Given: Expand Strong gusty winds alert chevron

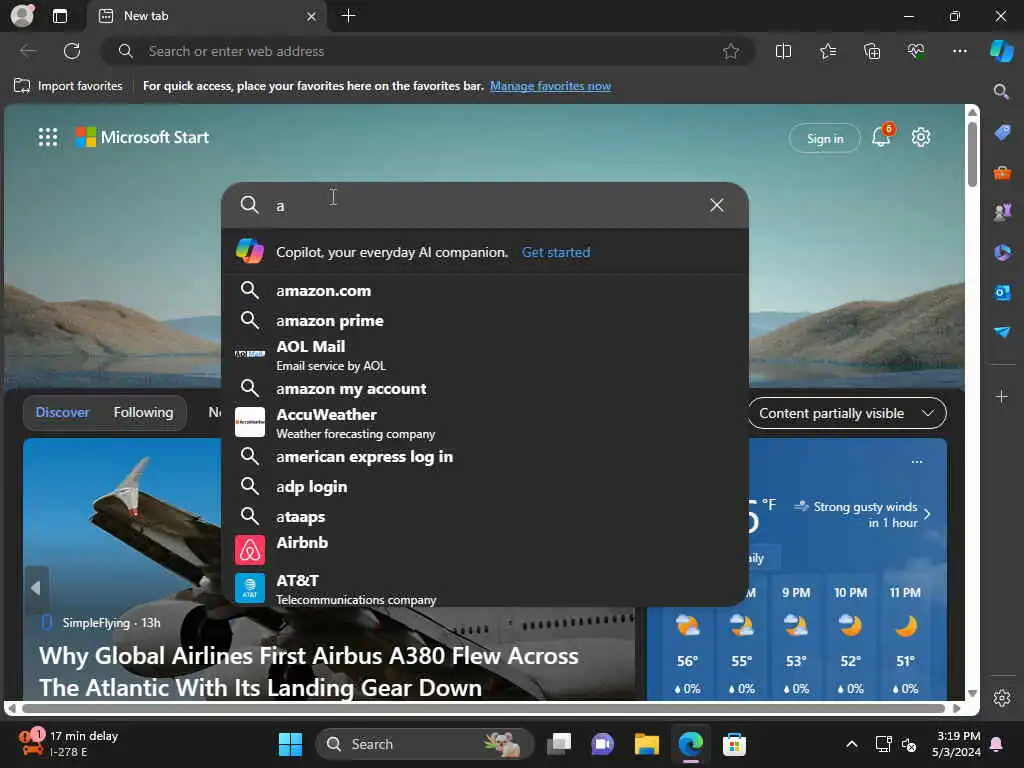Looking at the screenshot, I should tap(927, 514).
